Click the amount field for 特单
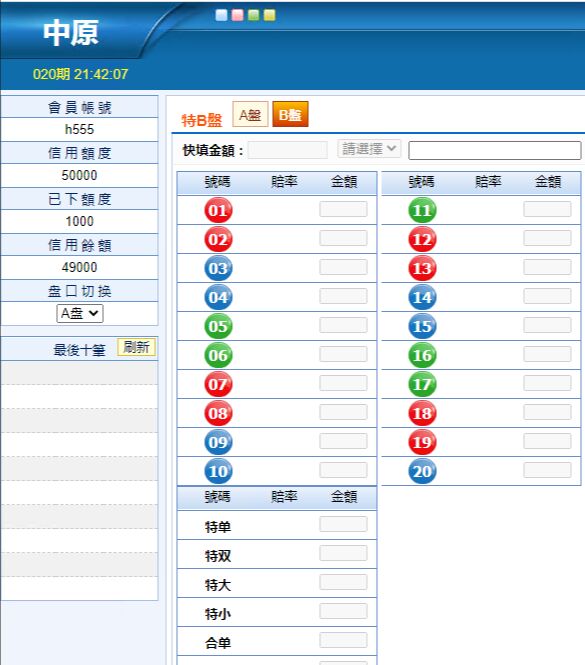Image resolution: width=585 pixels, height=665 pixels. tap(343, 524)
